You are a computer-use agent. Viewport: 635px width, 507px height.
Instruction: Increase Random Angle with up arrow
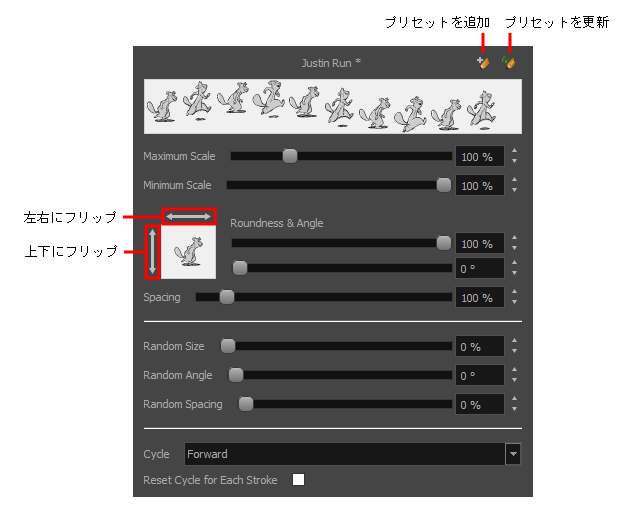tap(514, 370)
